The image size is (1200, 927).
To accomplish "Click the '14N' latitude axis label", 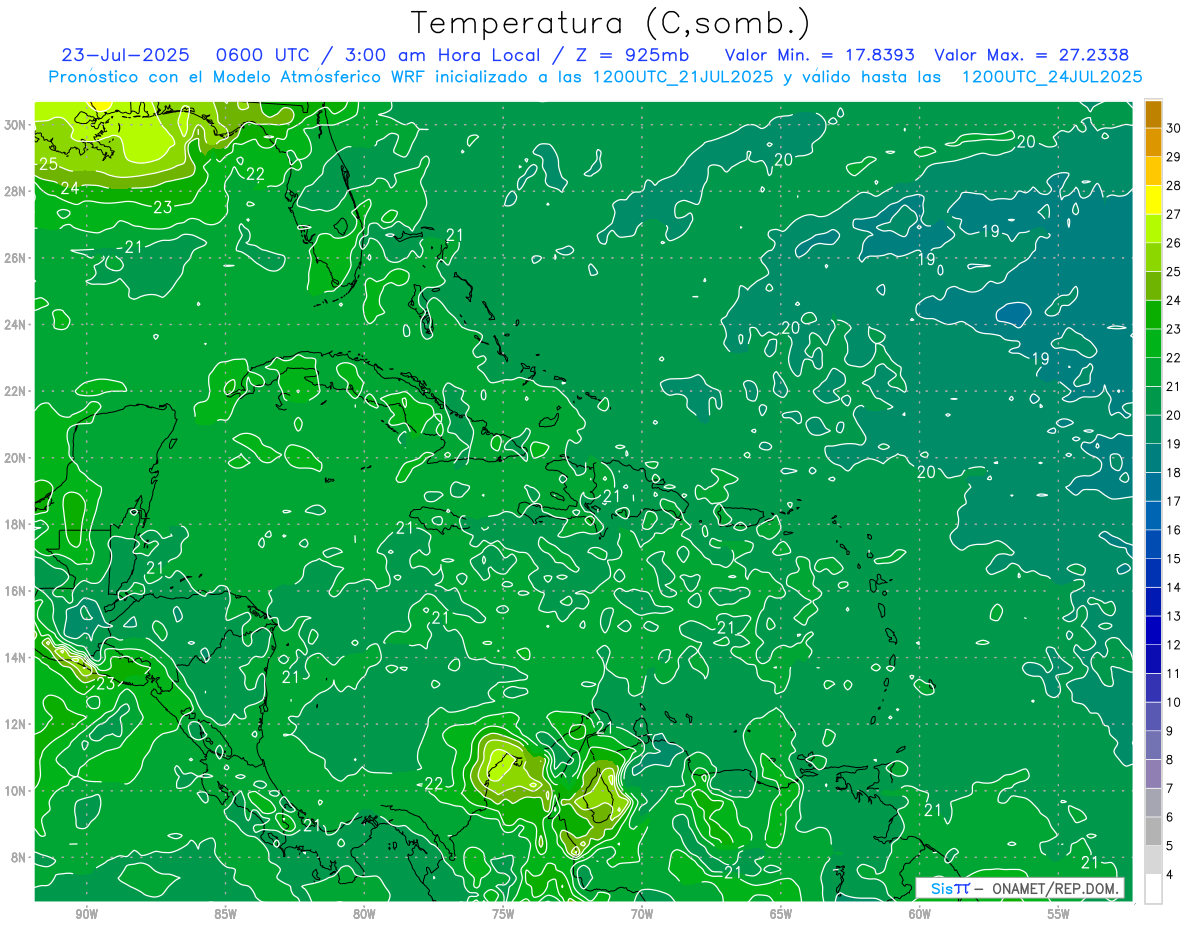I will pos(17,657).
